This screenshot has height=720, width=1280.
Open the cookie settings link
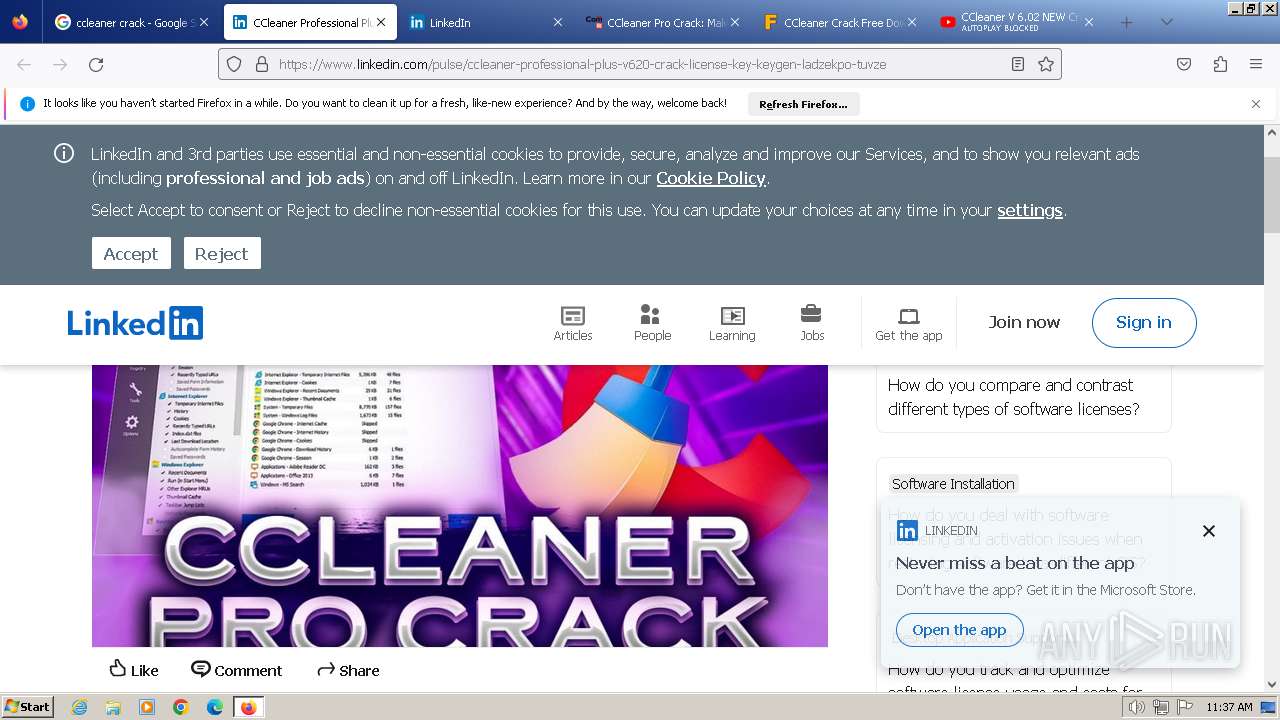[1030, 210]
